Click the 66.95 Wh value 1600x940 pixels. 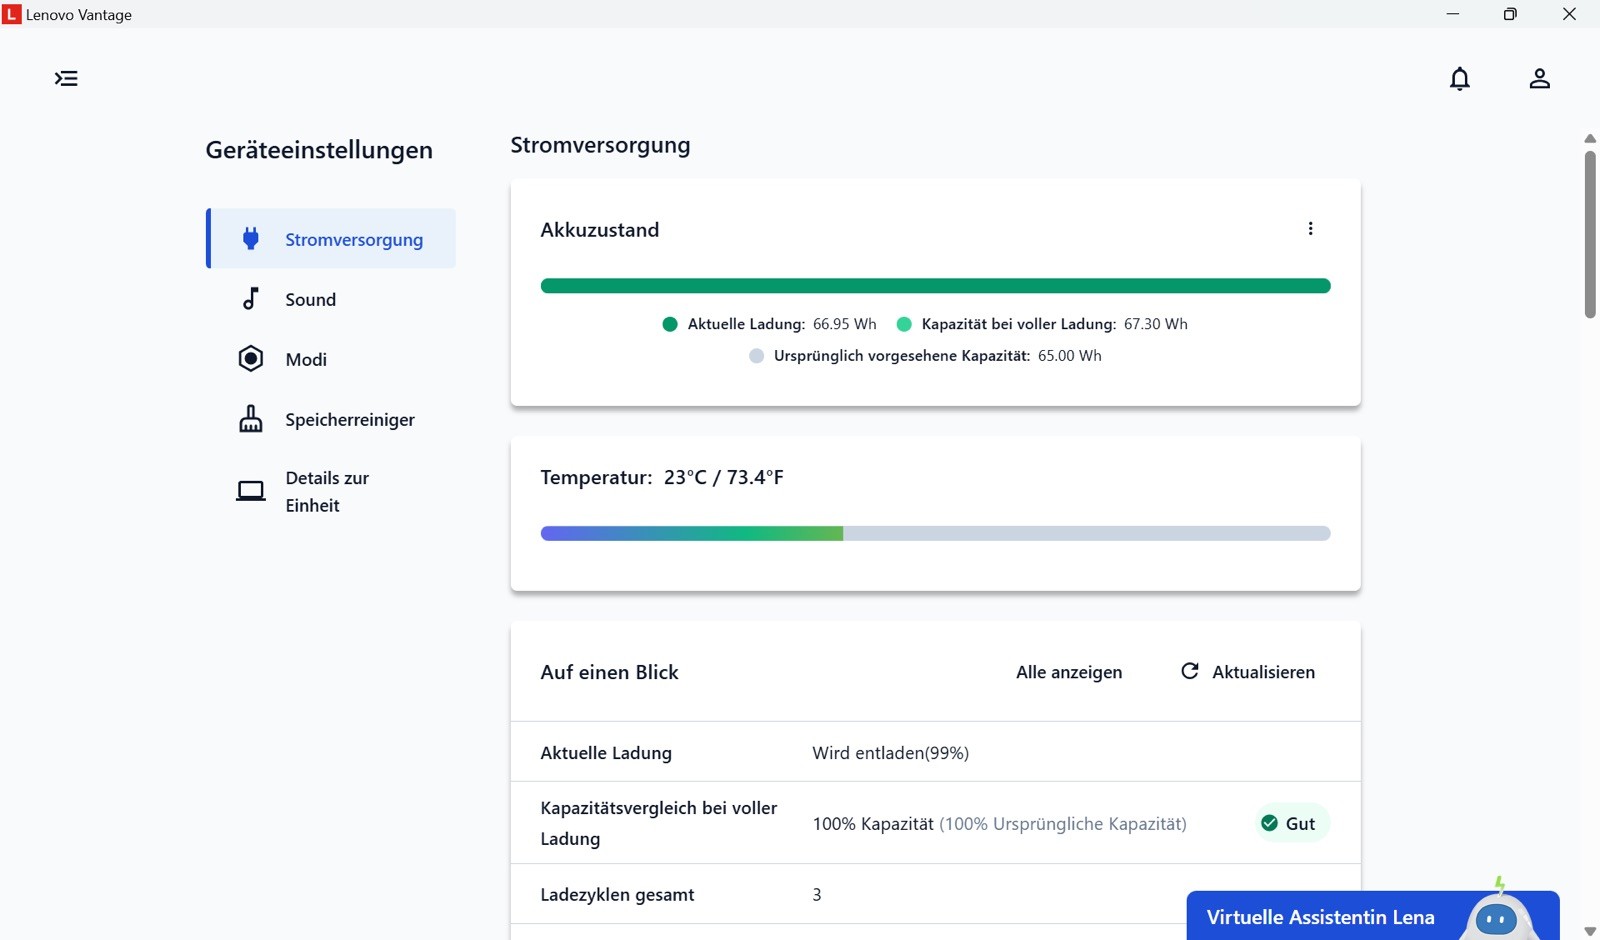click(x=844, y=324)
